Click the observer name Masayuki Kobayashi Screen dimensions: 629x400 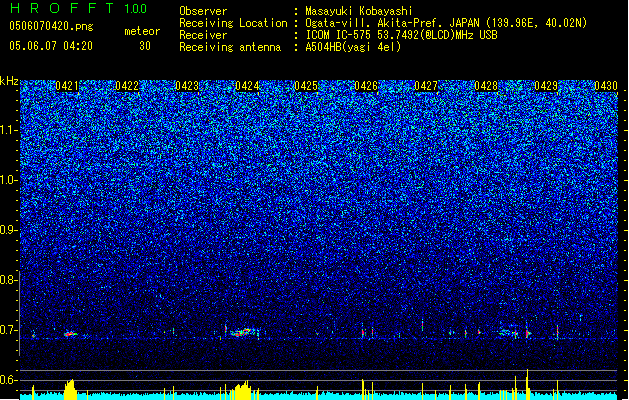tap(359, 11)
